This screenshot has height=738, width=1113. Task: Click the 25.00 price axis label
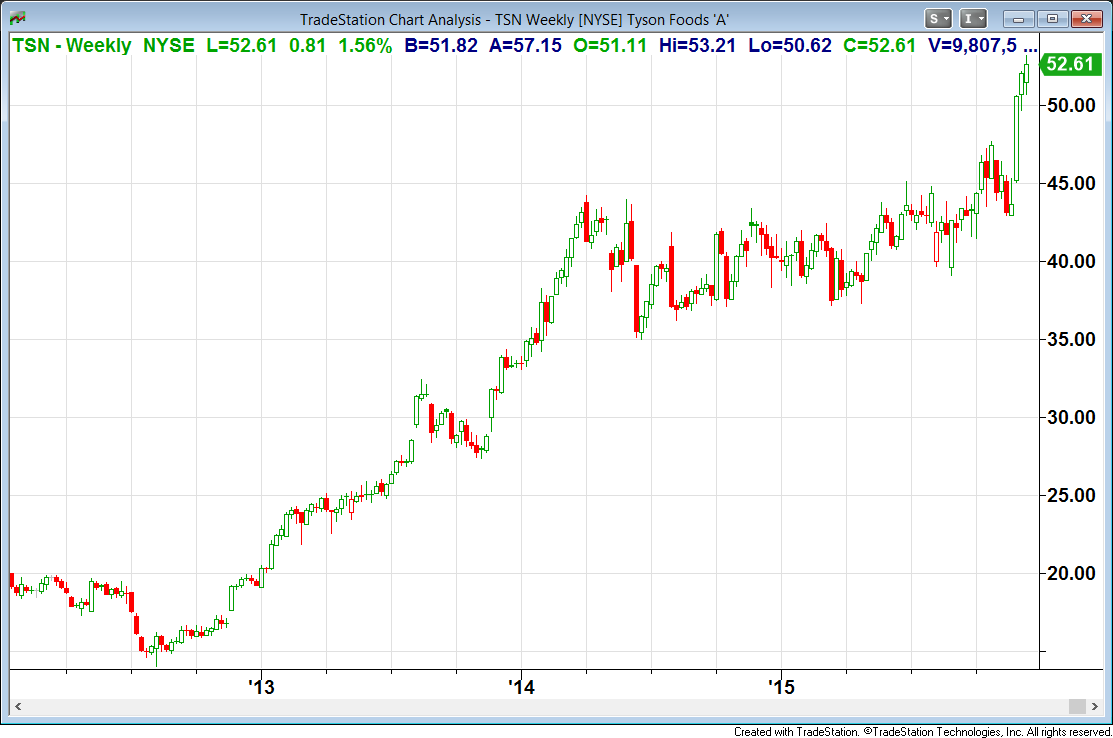(x=1072, y=496)
